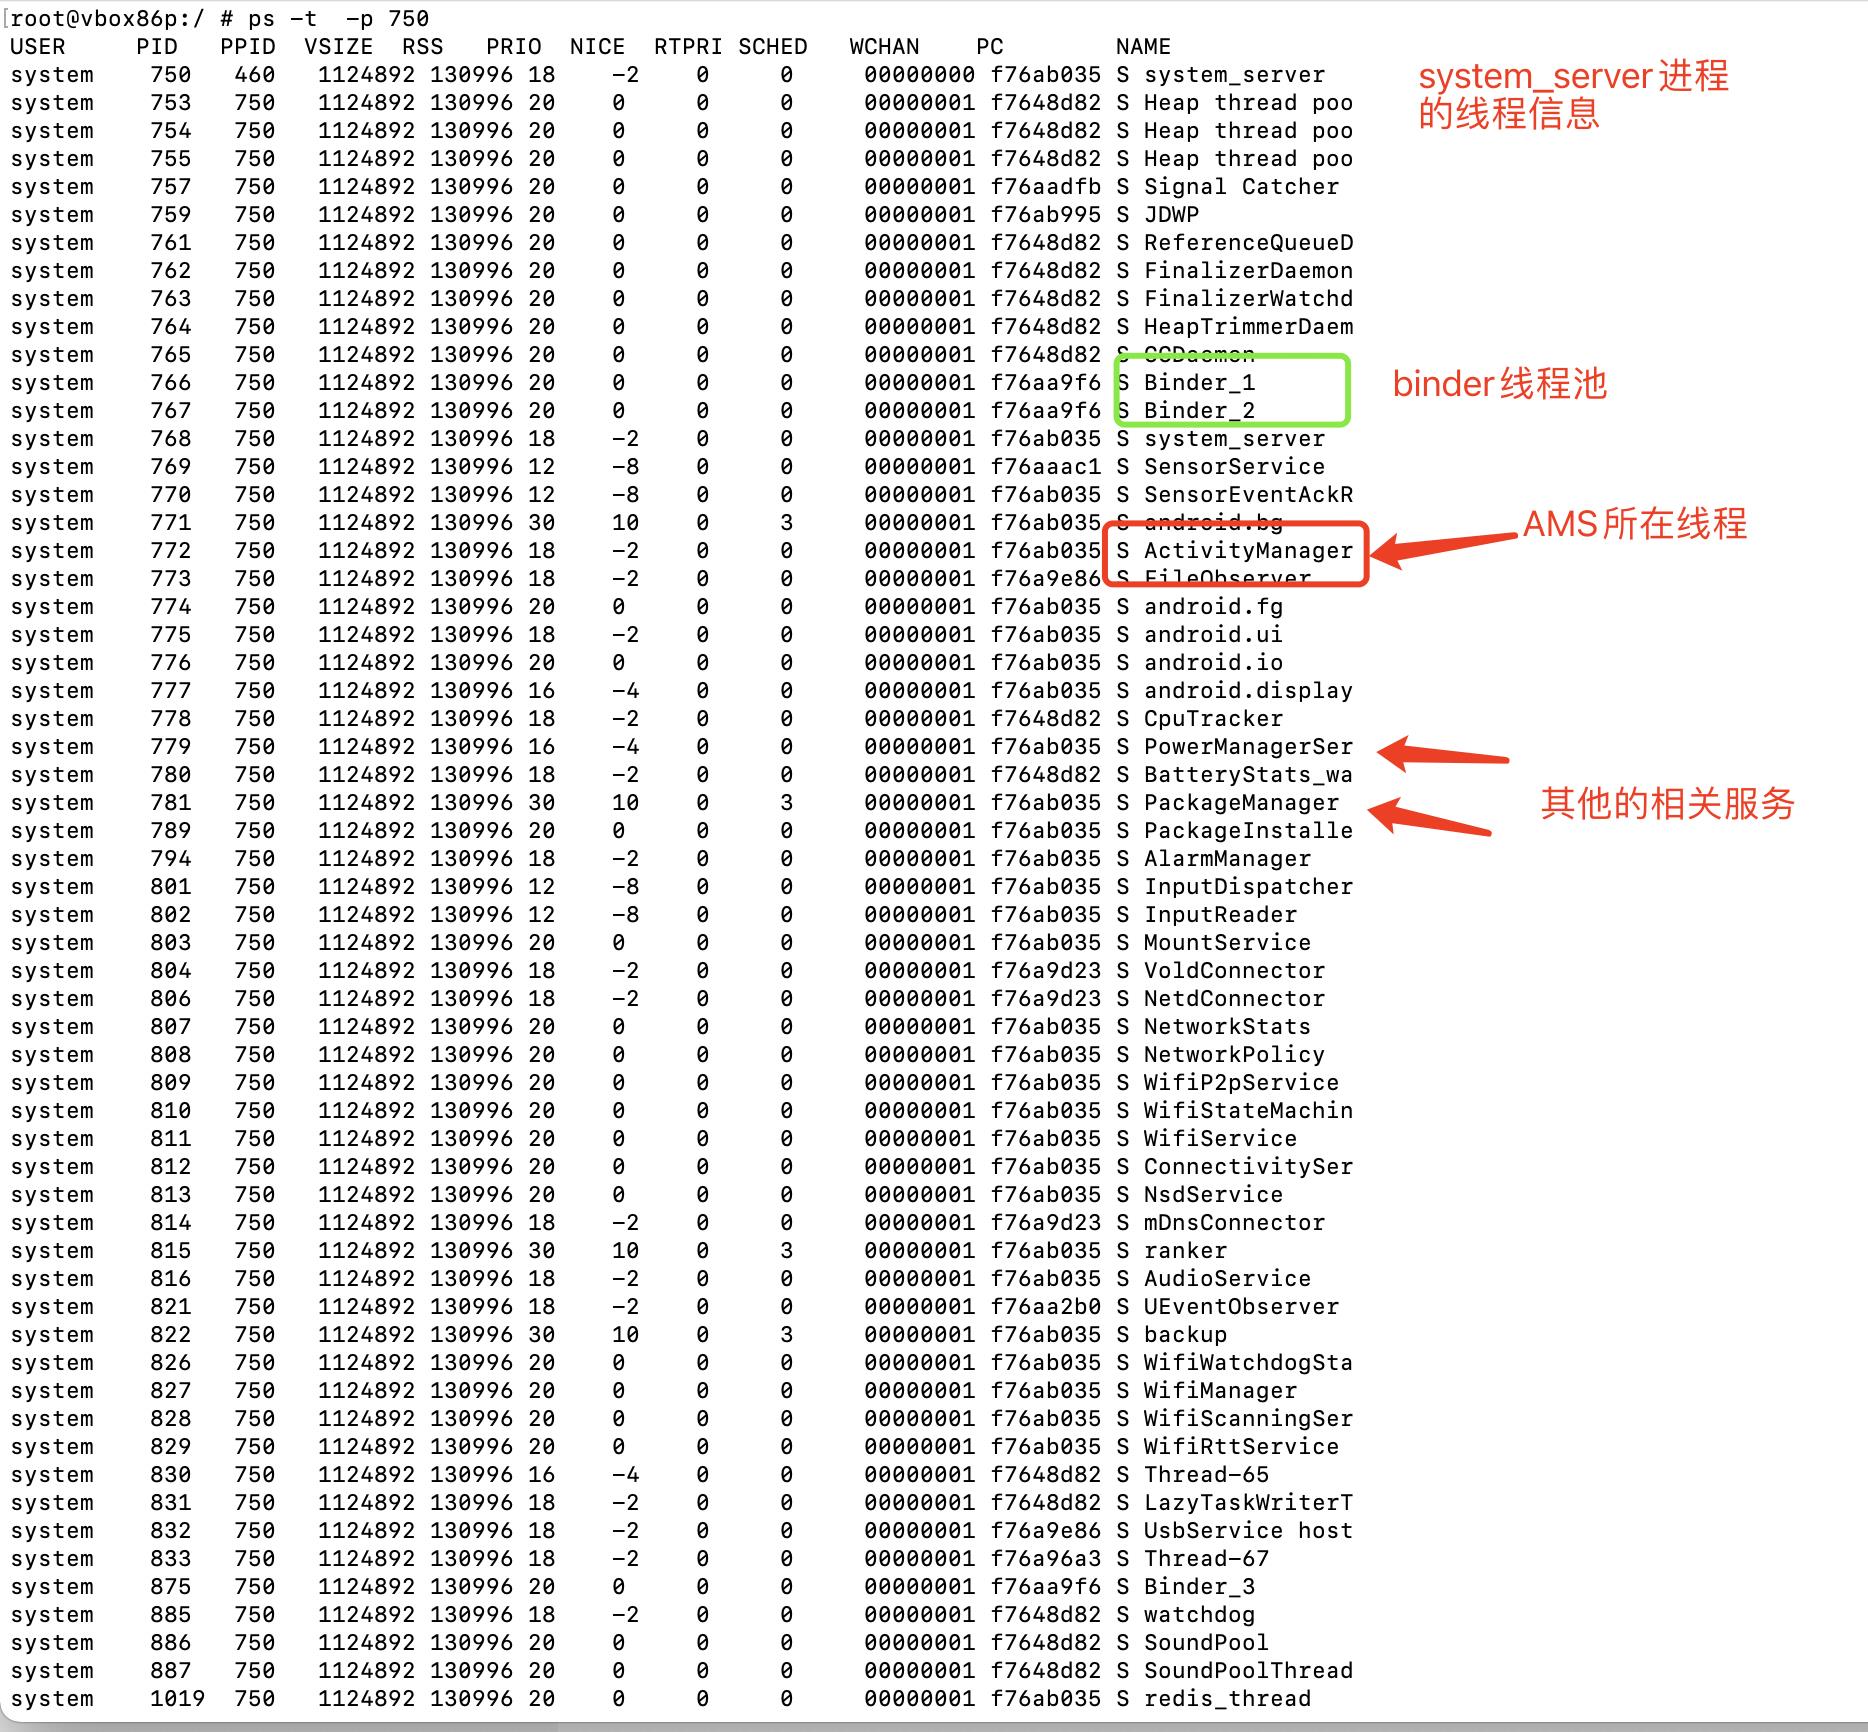This screenshot has width=1868, height=1732.
Task: Click the 'Binder_2' thread name
Action: pos(1199,410)
